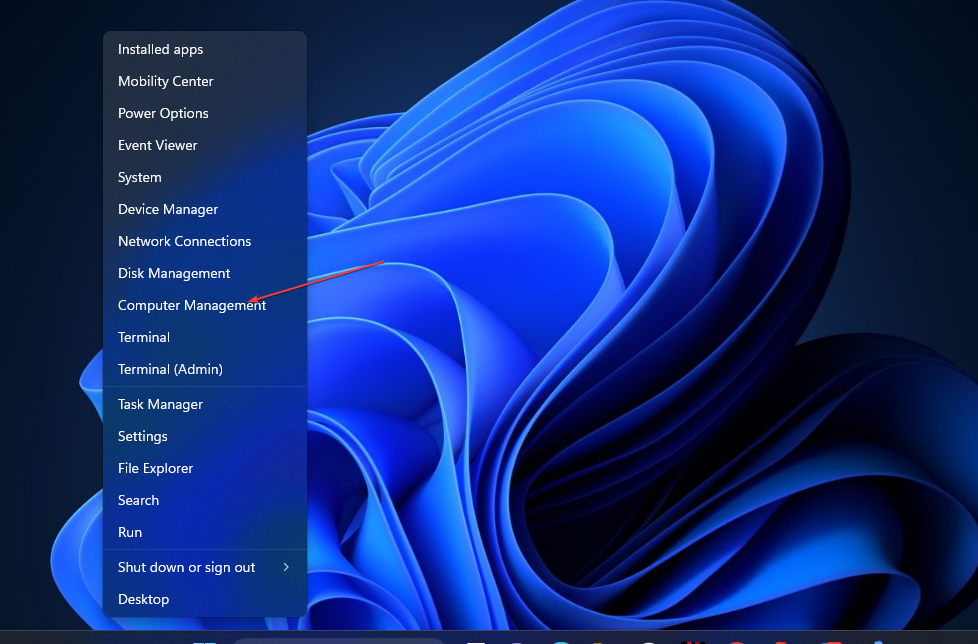
Task: Open the Run dialog
Action: tap(129, 532)
